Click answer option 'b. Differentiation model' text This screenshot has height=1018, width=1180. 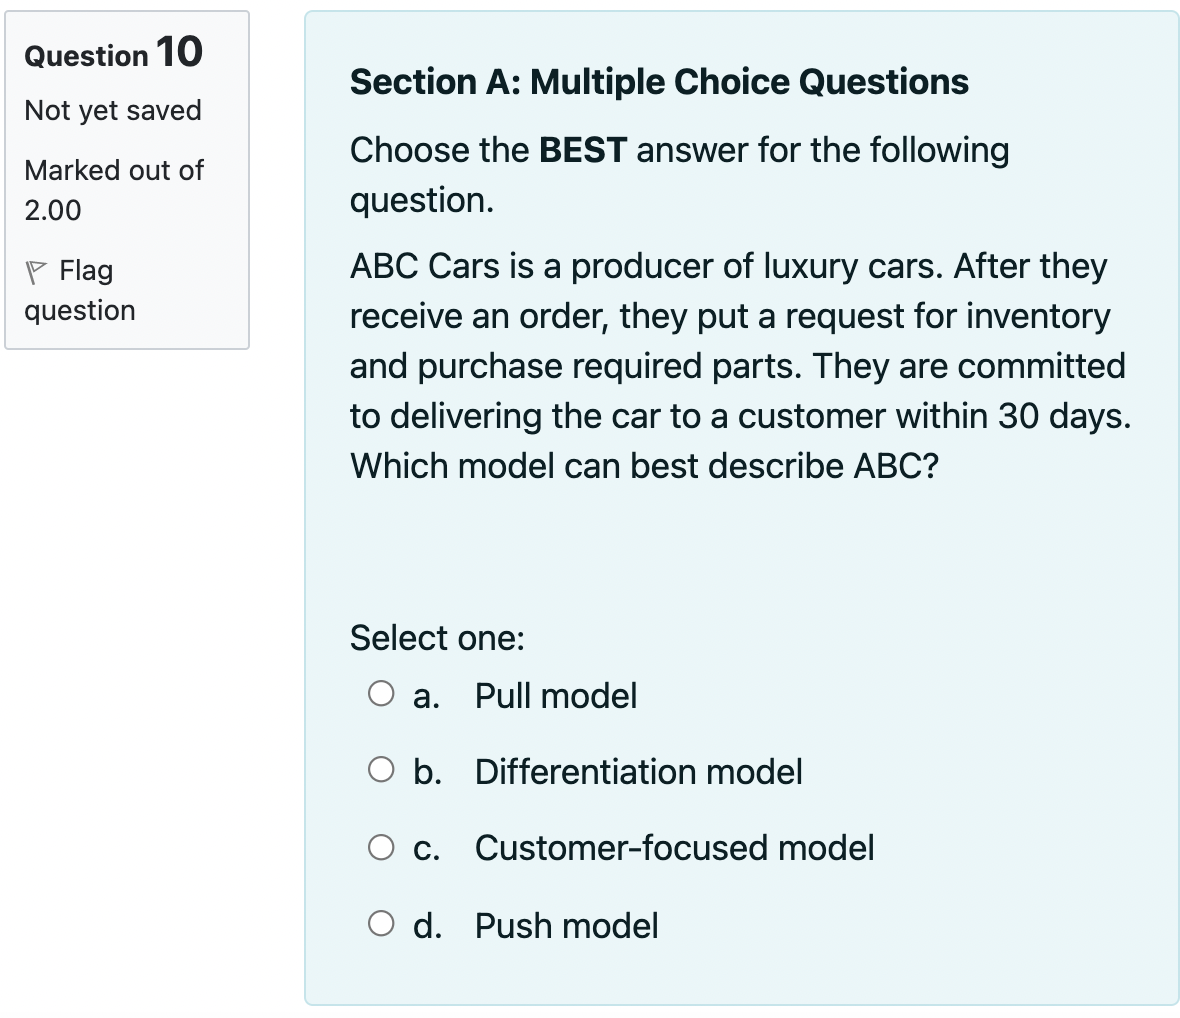[638, 772]
